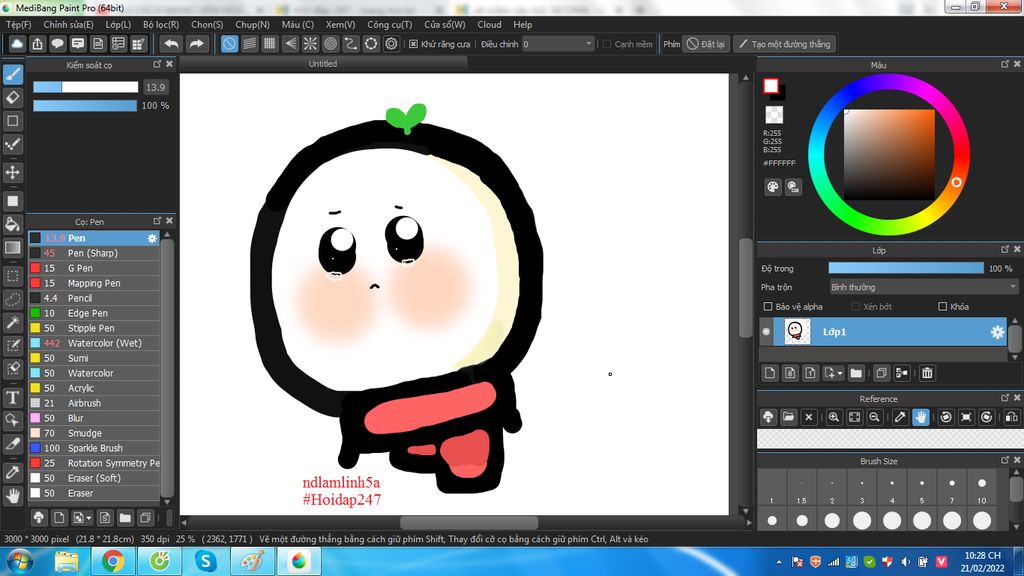
Task: Switch to the Untitled canvas tab
Action: (x=323, y=64)
